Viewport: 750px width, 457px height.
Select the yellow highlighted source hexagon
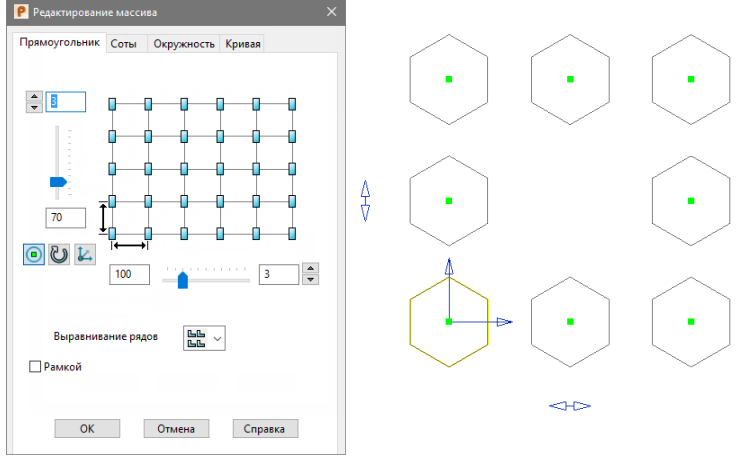[x=449, y=322]
